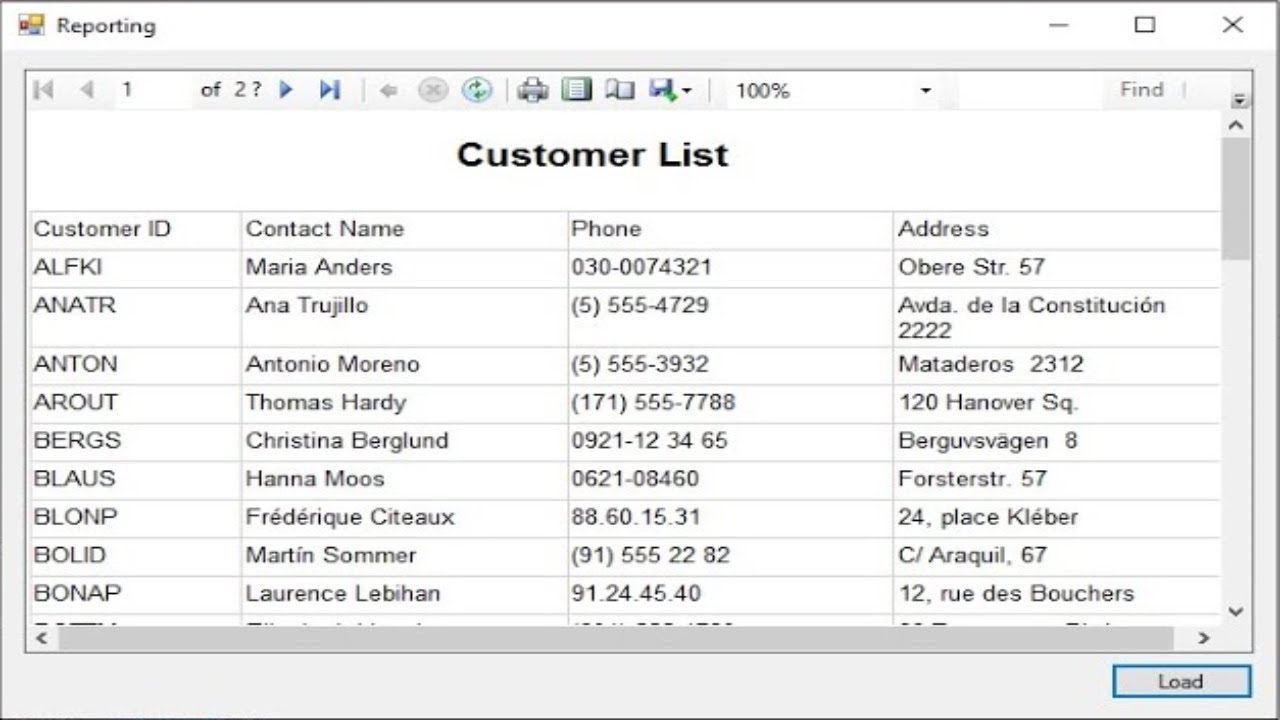Viewport: 1280px width, 720px height.
Task: Refresh the report
Action: click(x=477, y=91)
